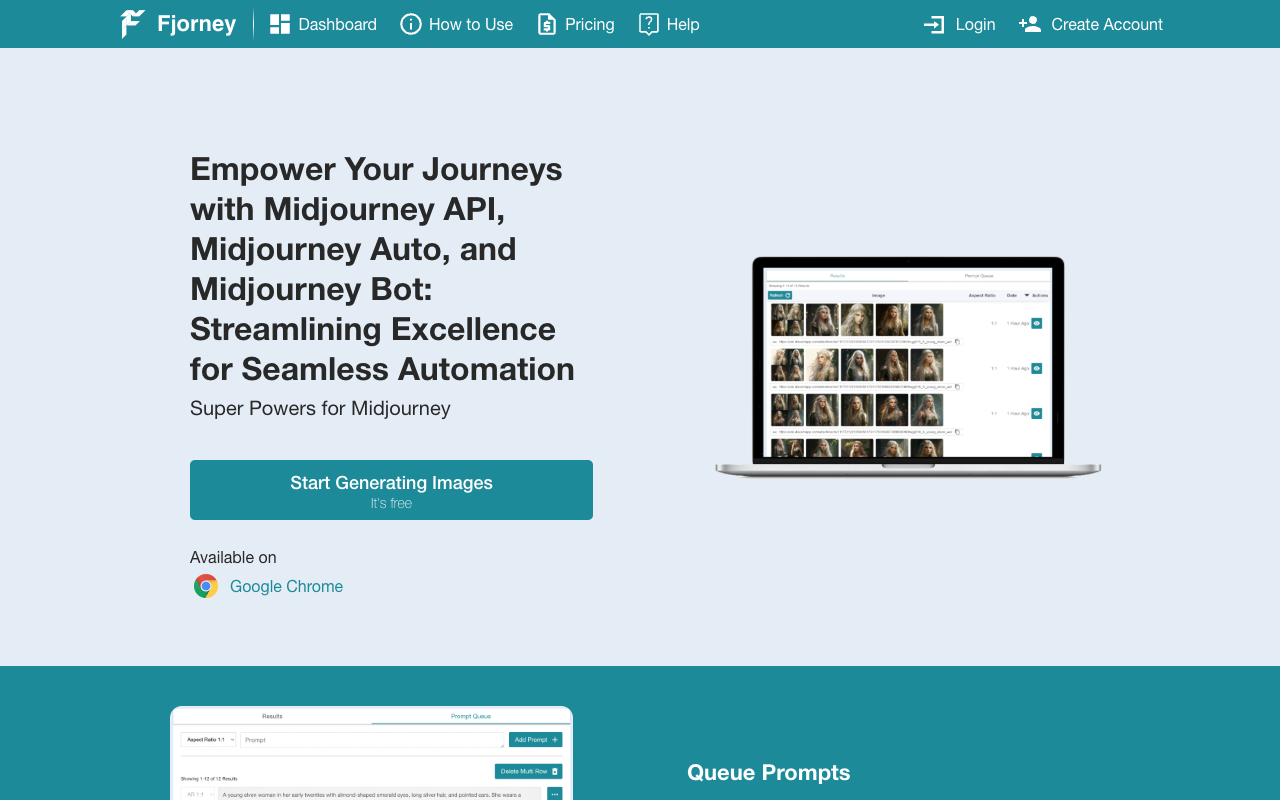1280x800 pixels.
Task: Click the Fjorney bird logo icon
Action: 133,24
